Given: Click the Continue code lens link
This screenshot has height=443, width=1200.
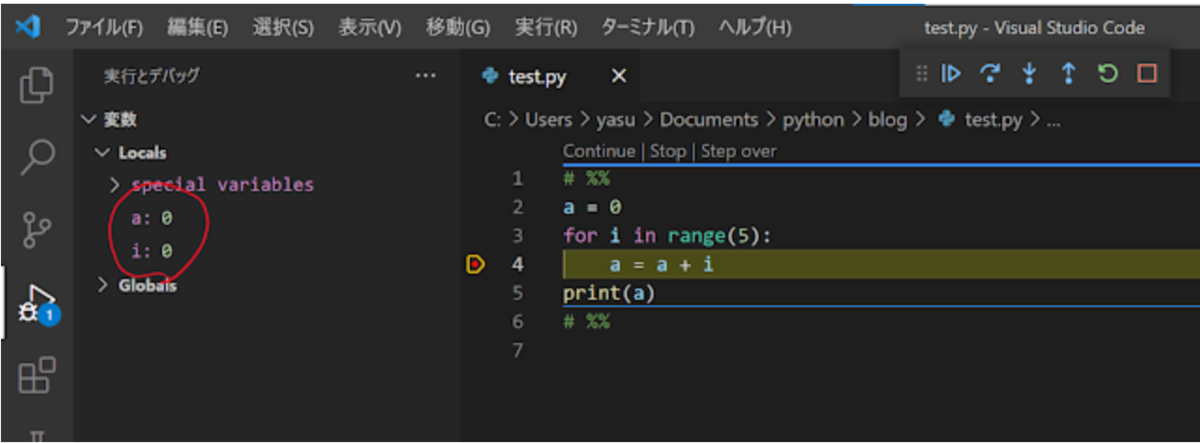Looking at the screenshot, I should 598,151.
